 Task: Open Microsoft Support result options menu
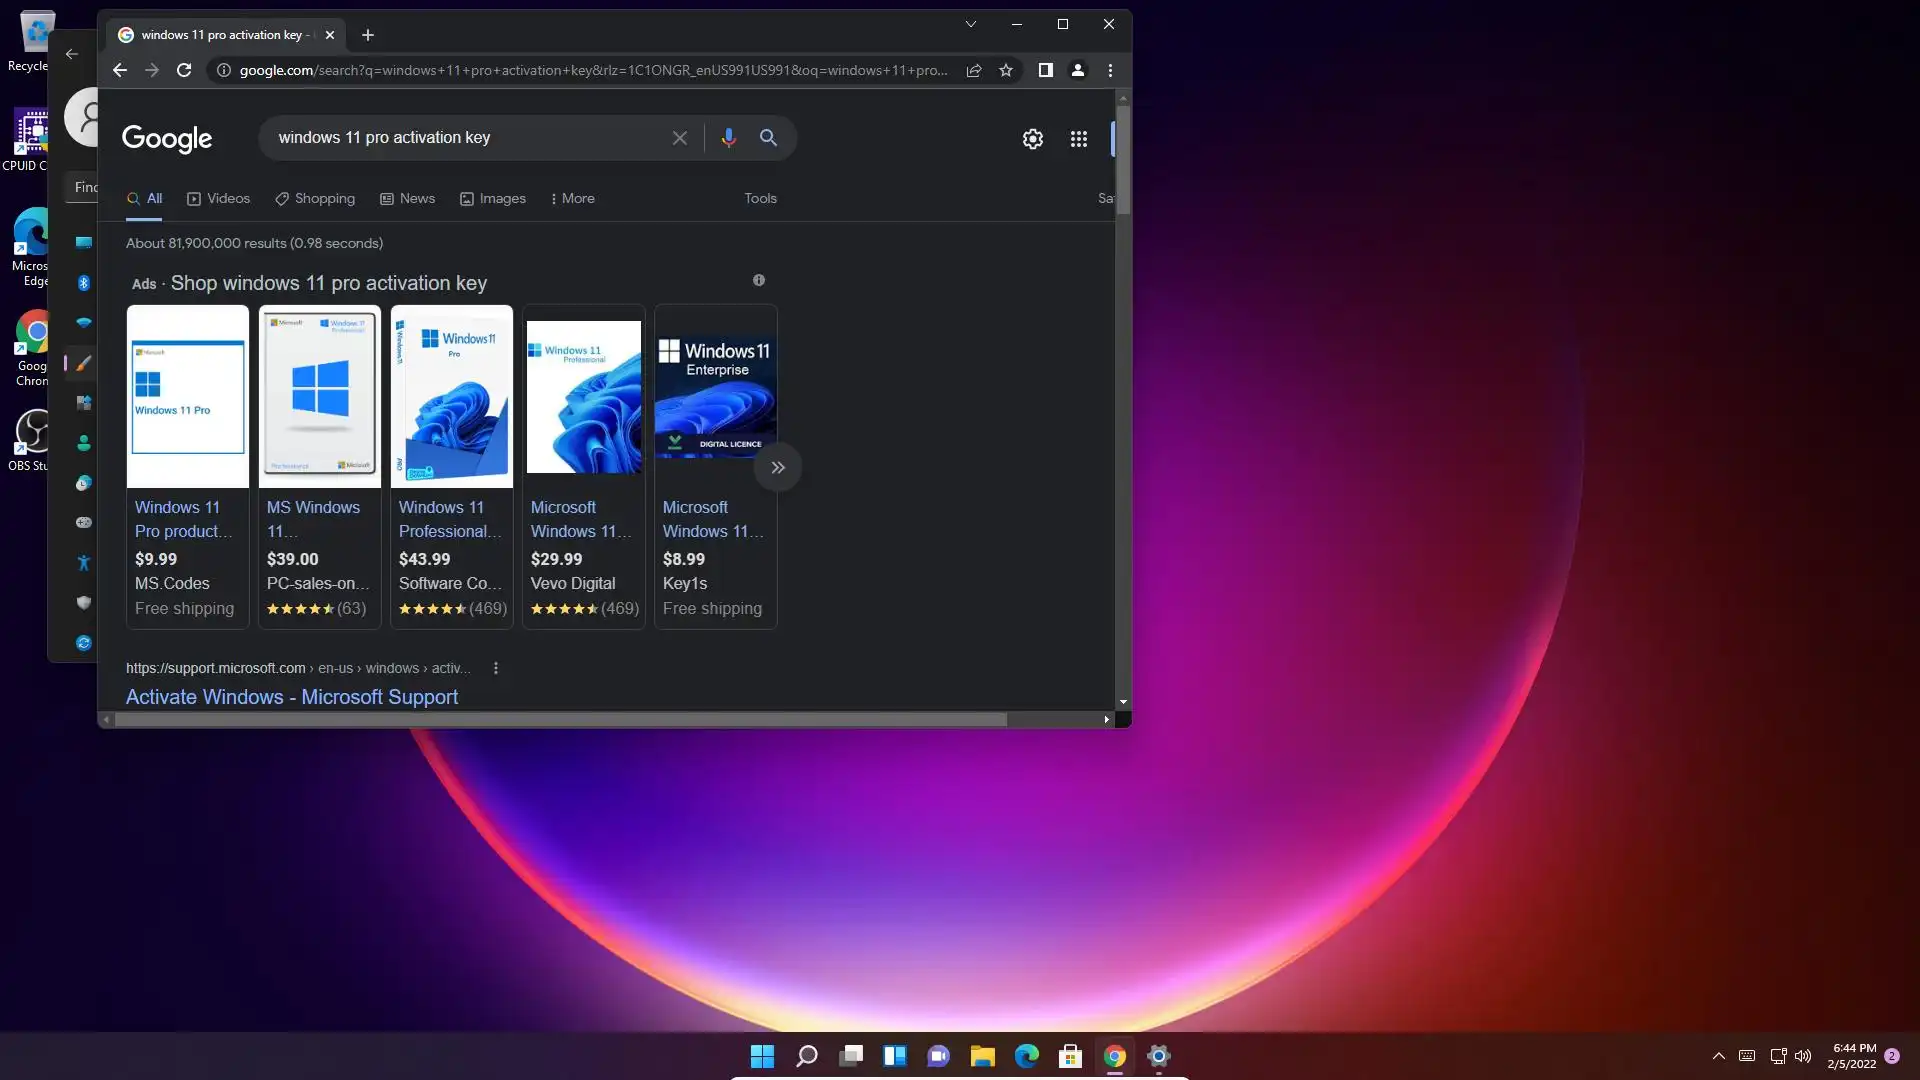pos(496,668)
